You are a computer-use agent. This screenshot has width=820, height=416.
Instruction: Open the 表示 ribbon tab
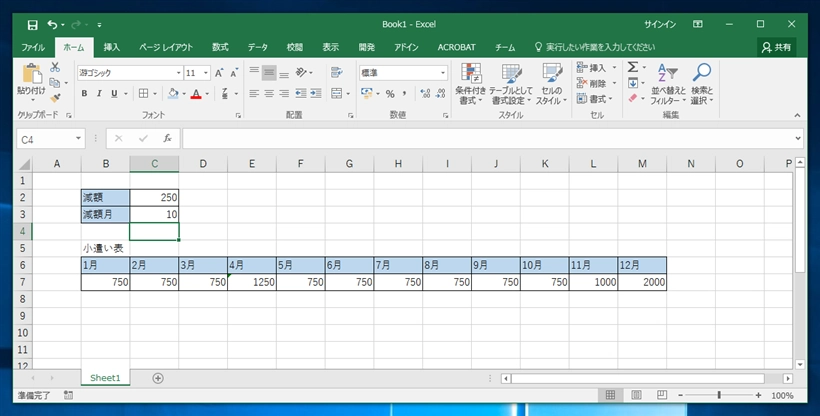[331, 47]
